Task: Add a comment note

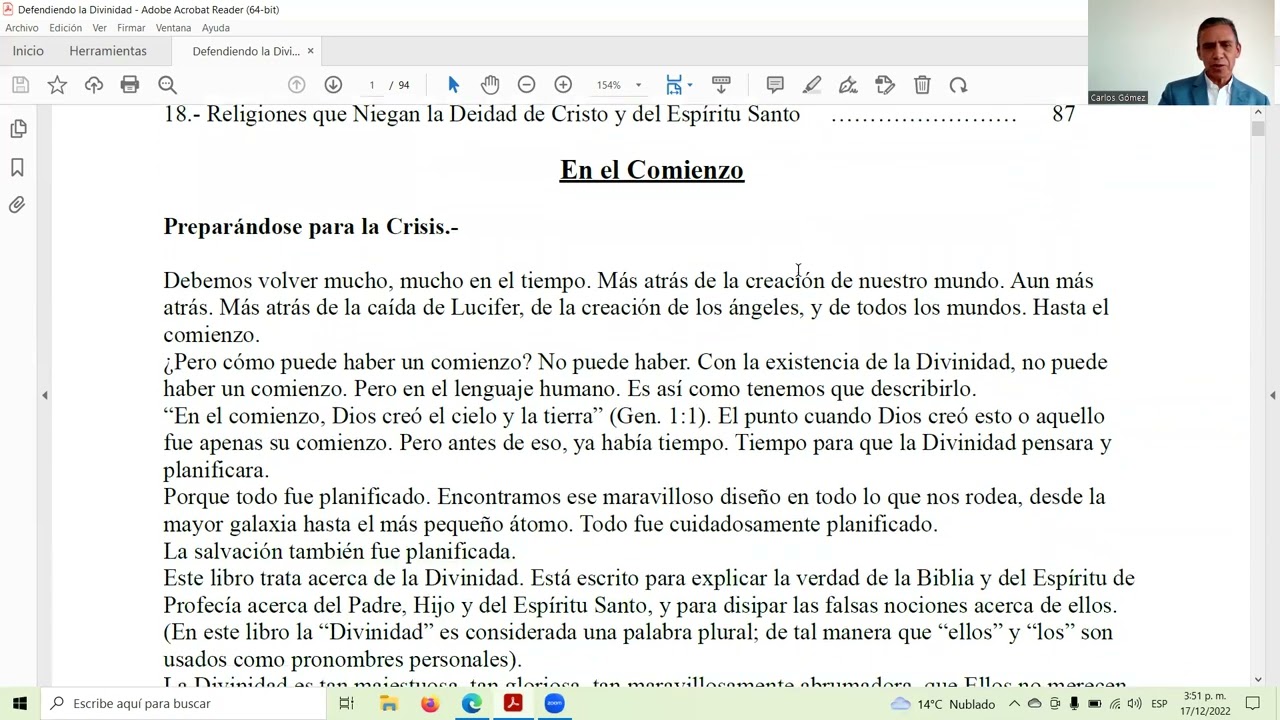Action: [x=775, y=85]
